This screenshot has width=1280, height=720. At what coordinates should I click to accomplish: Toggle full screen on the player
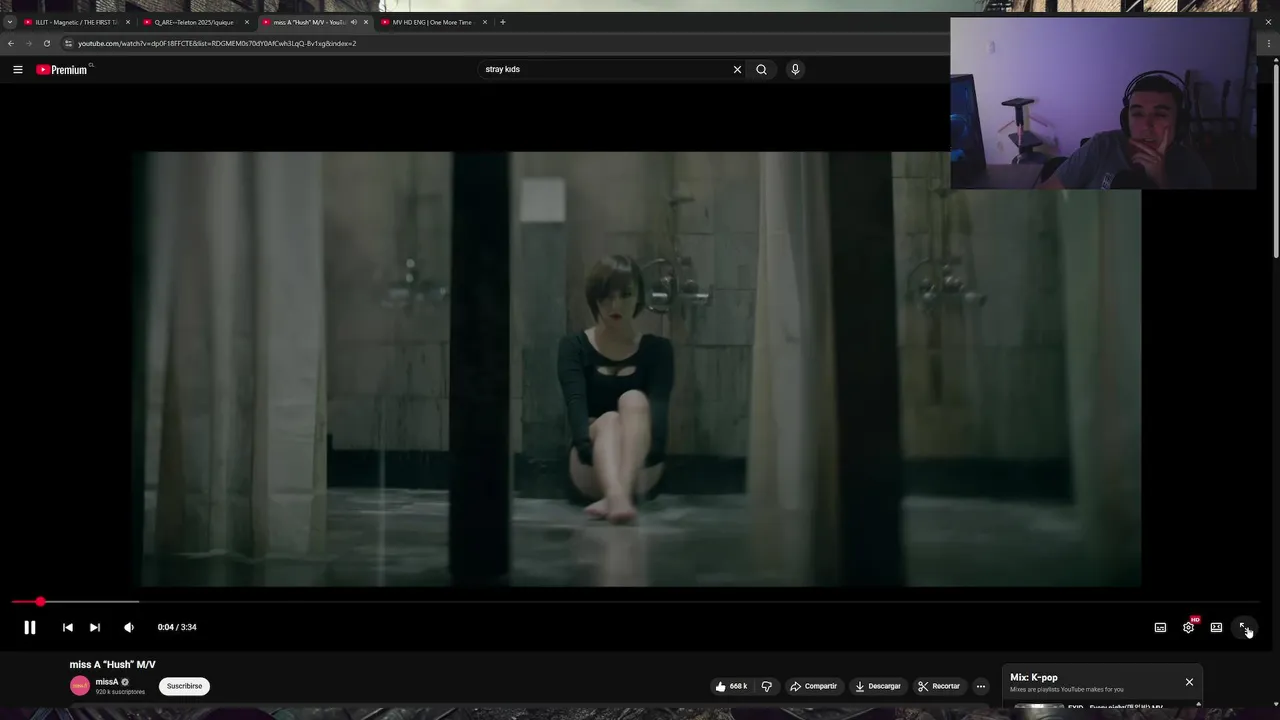[x=1244, y=627]
